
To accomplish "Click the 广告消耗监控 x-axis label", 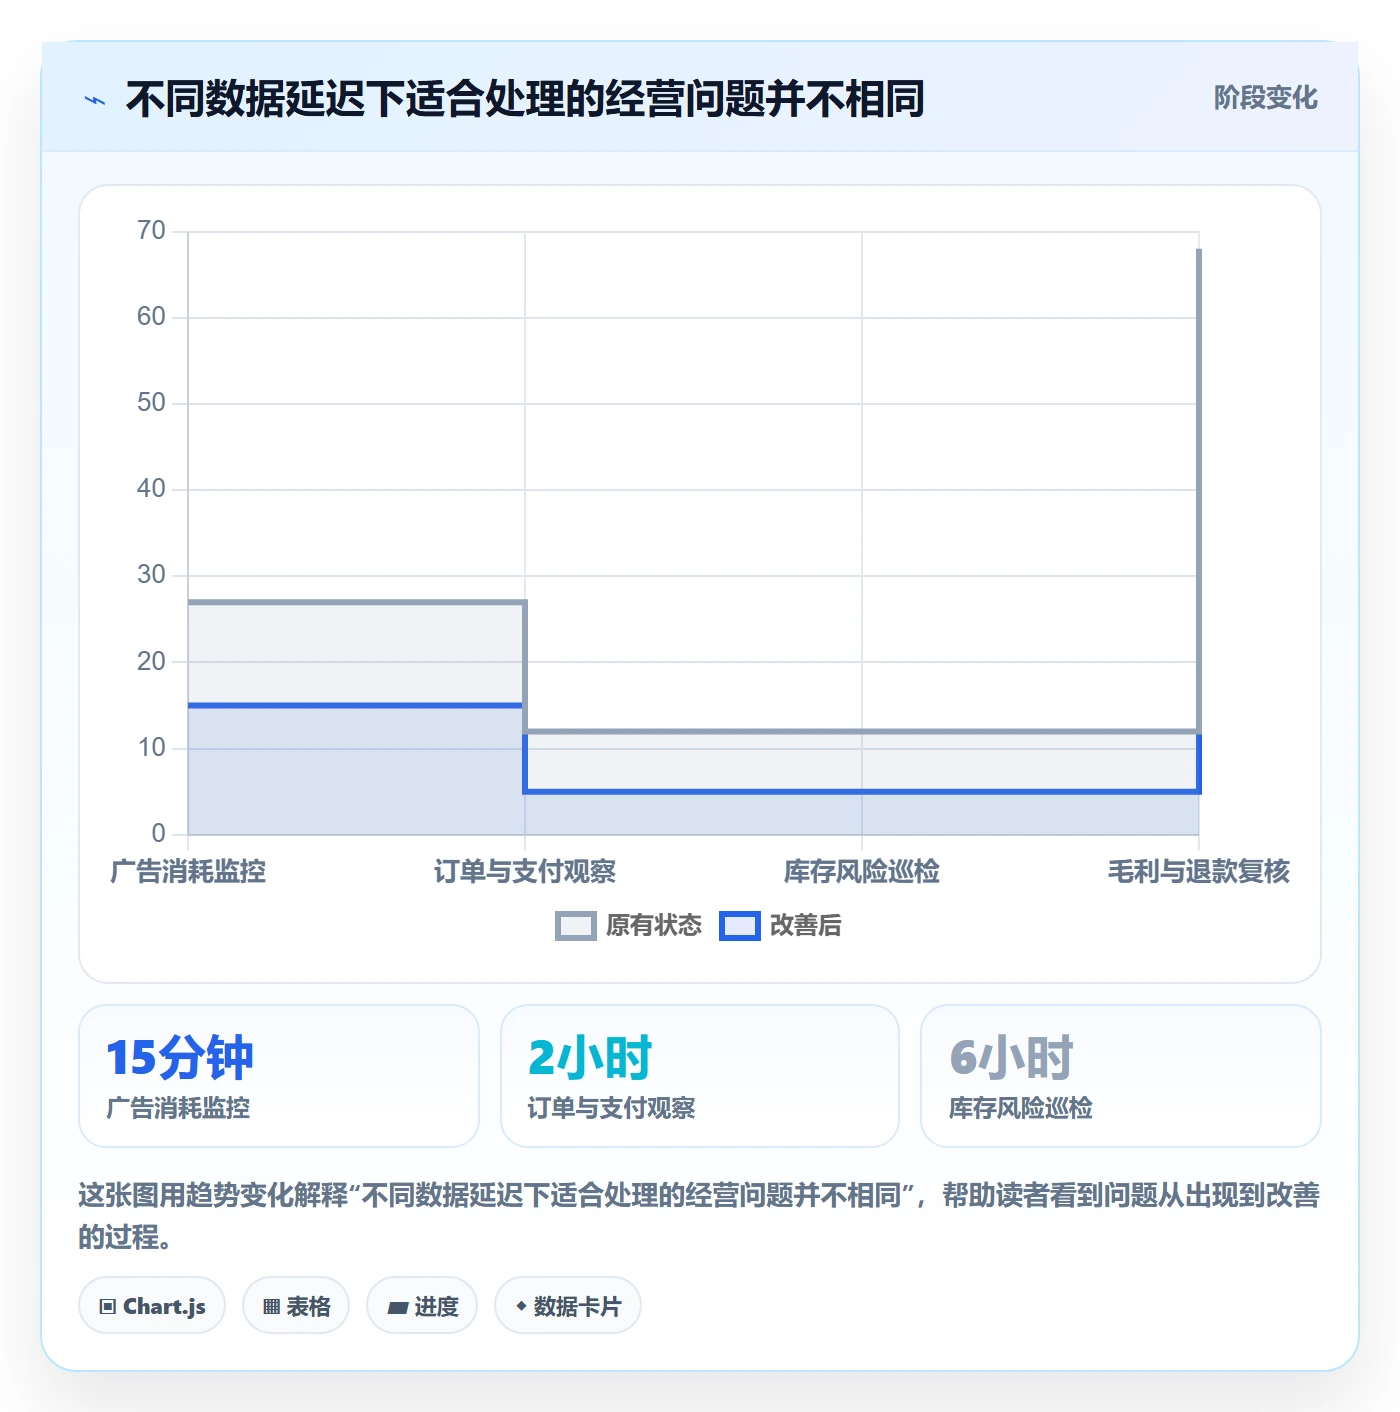I will (x=188, y=872).
